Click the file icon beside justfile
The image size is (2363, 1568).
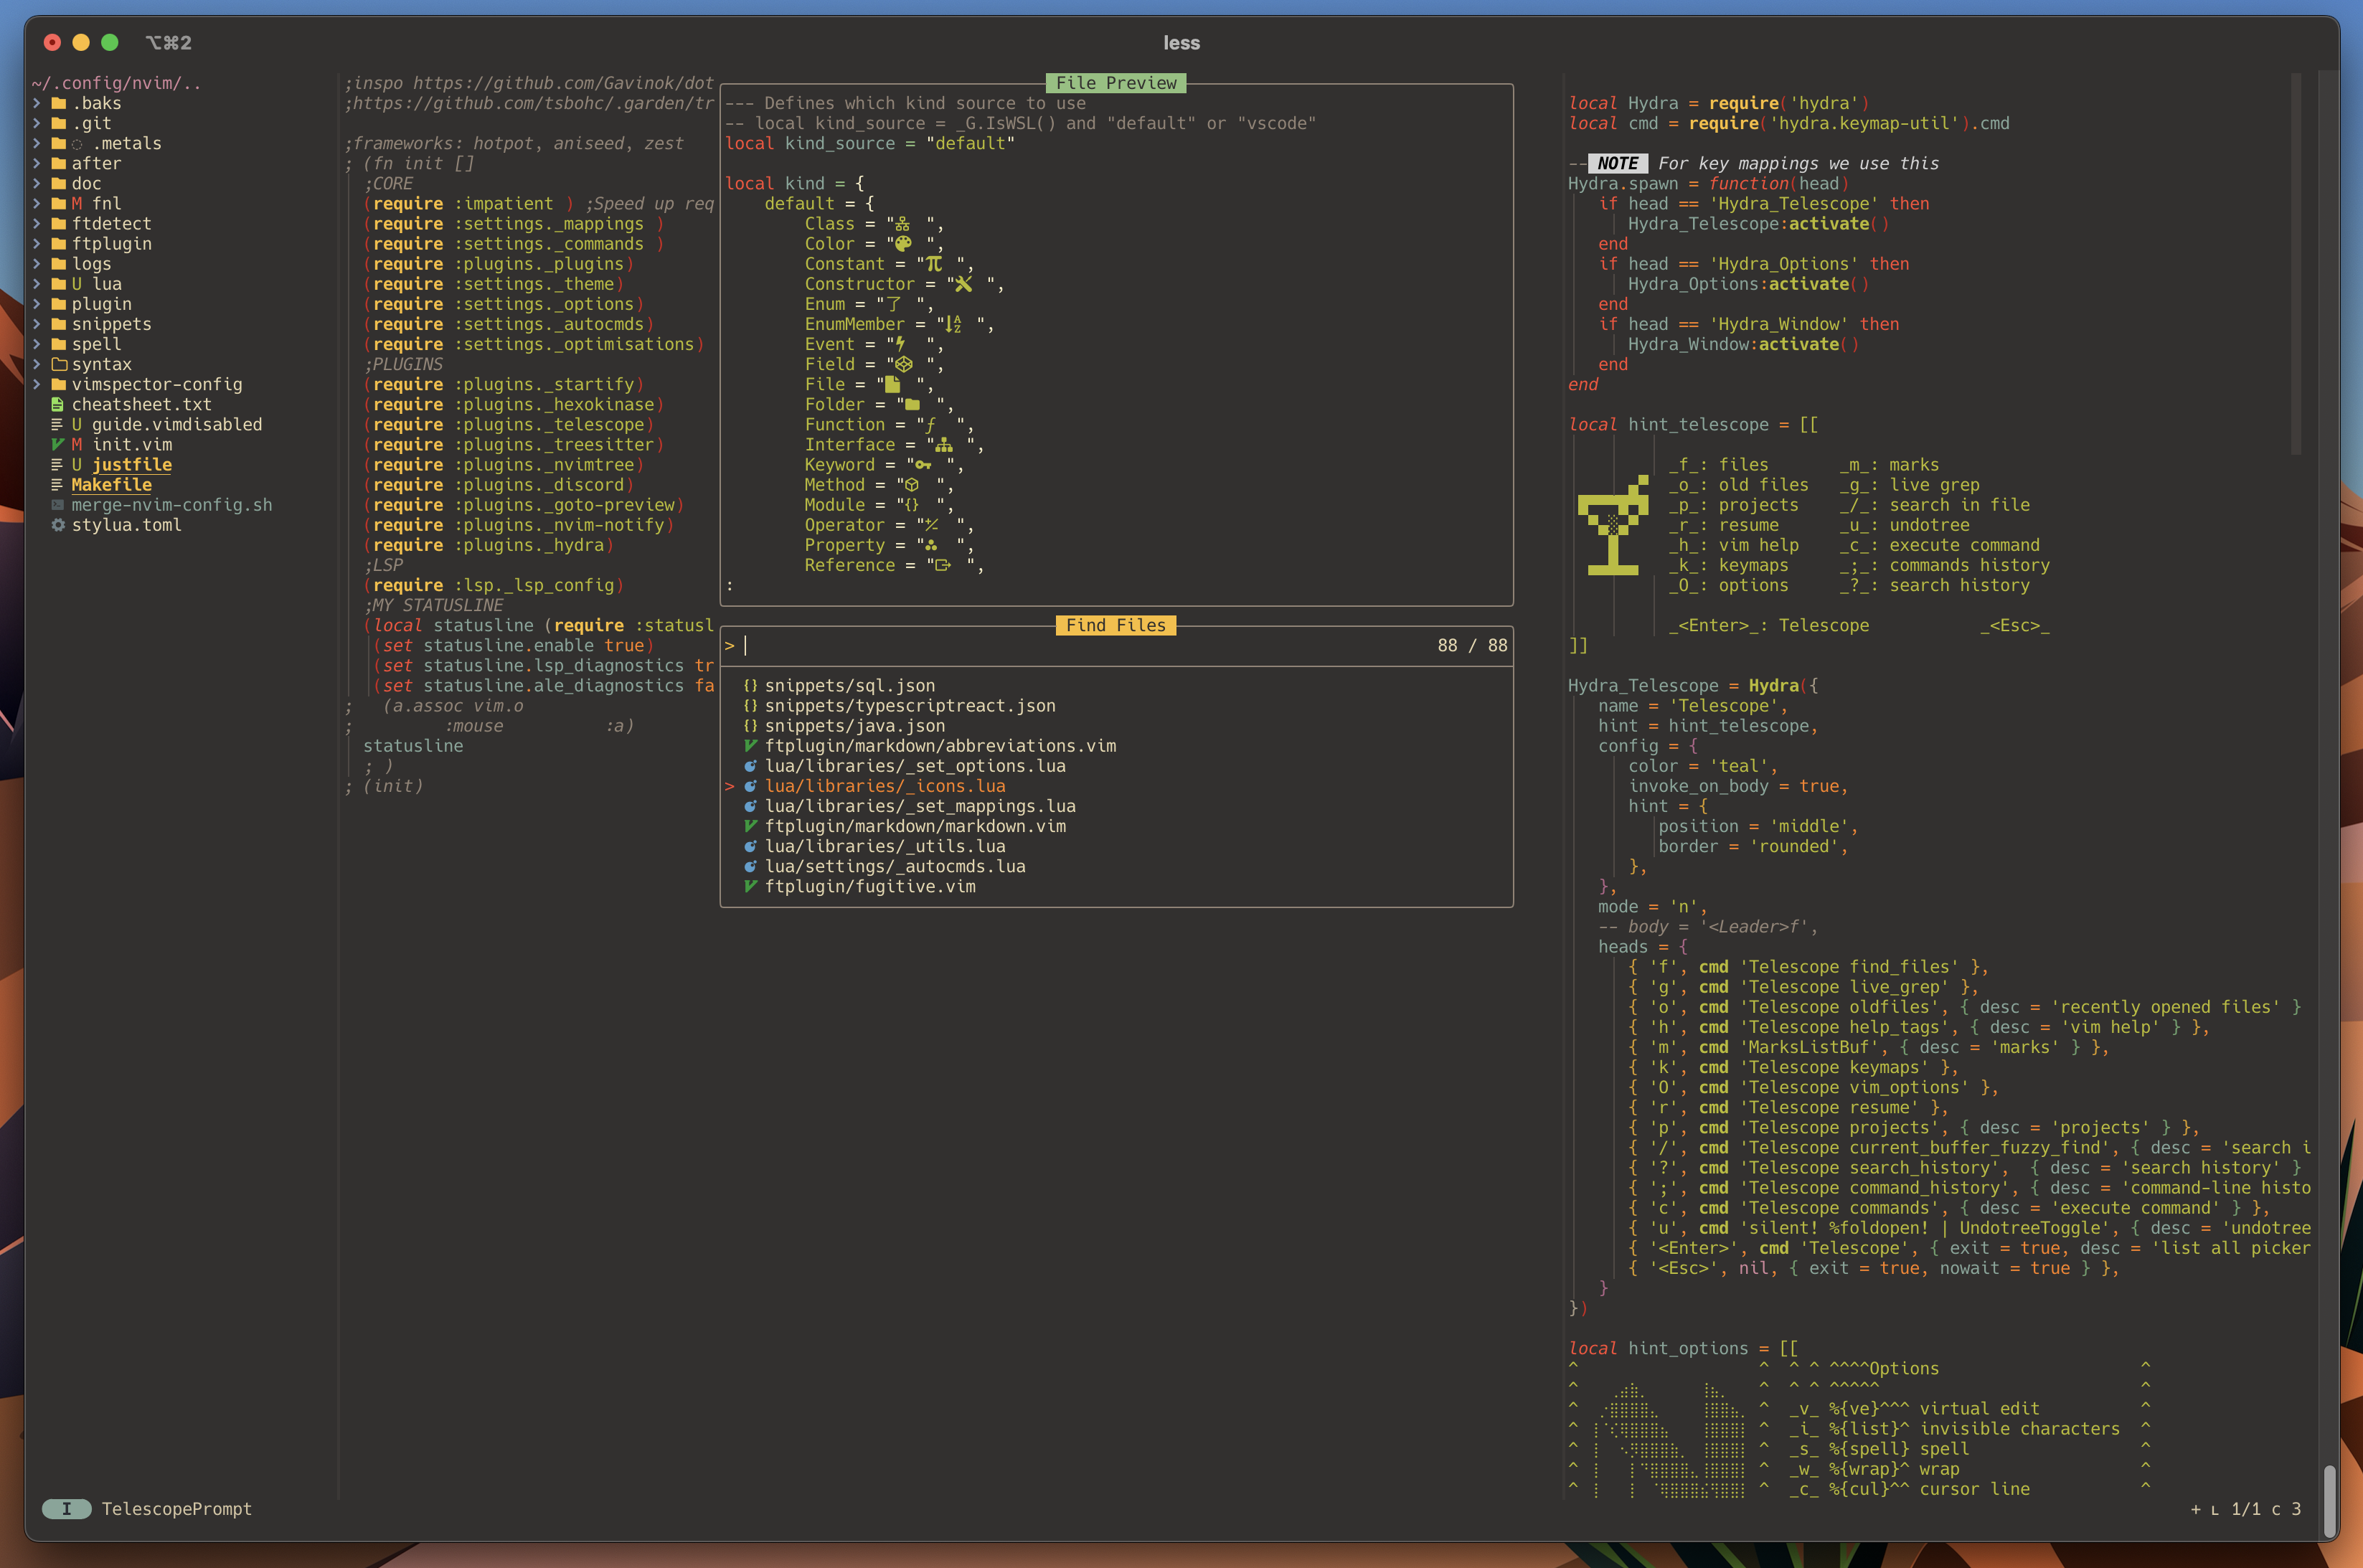pyautogui.click(x=57, y=465)
